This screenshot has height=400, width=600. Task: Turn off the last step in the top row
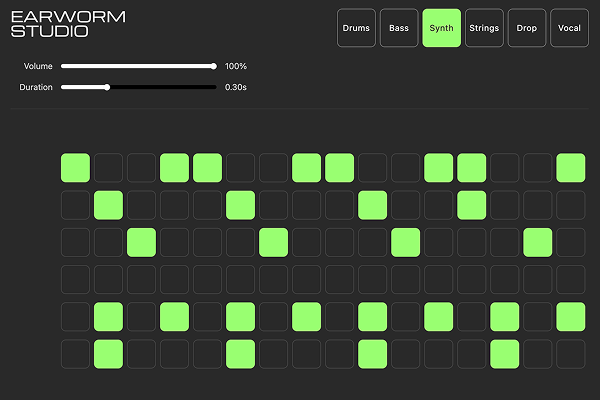pyautogui.click(x=570, y=167)
